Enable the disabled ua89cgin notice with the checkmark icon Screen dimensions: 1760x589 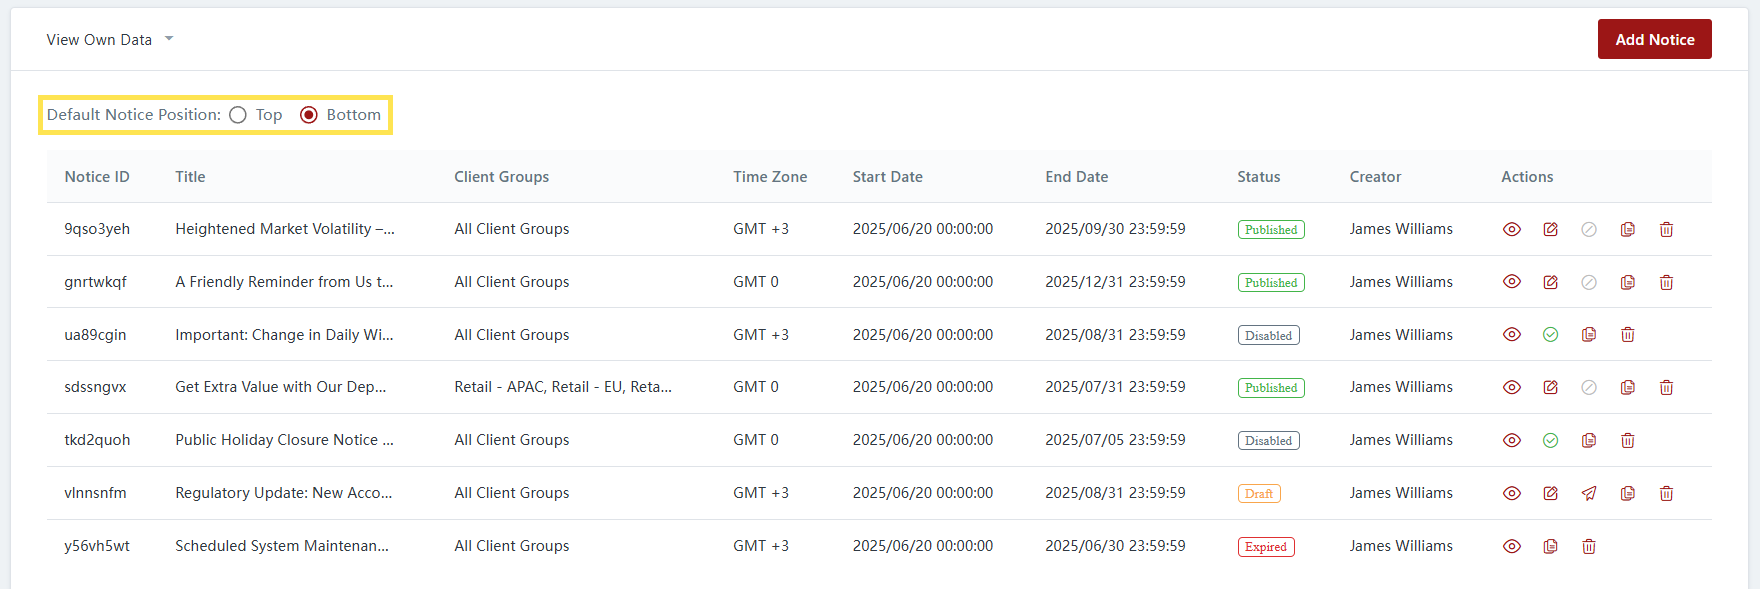[x=1550, y=335]
